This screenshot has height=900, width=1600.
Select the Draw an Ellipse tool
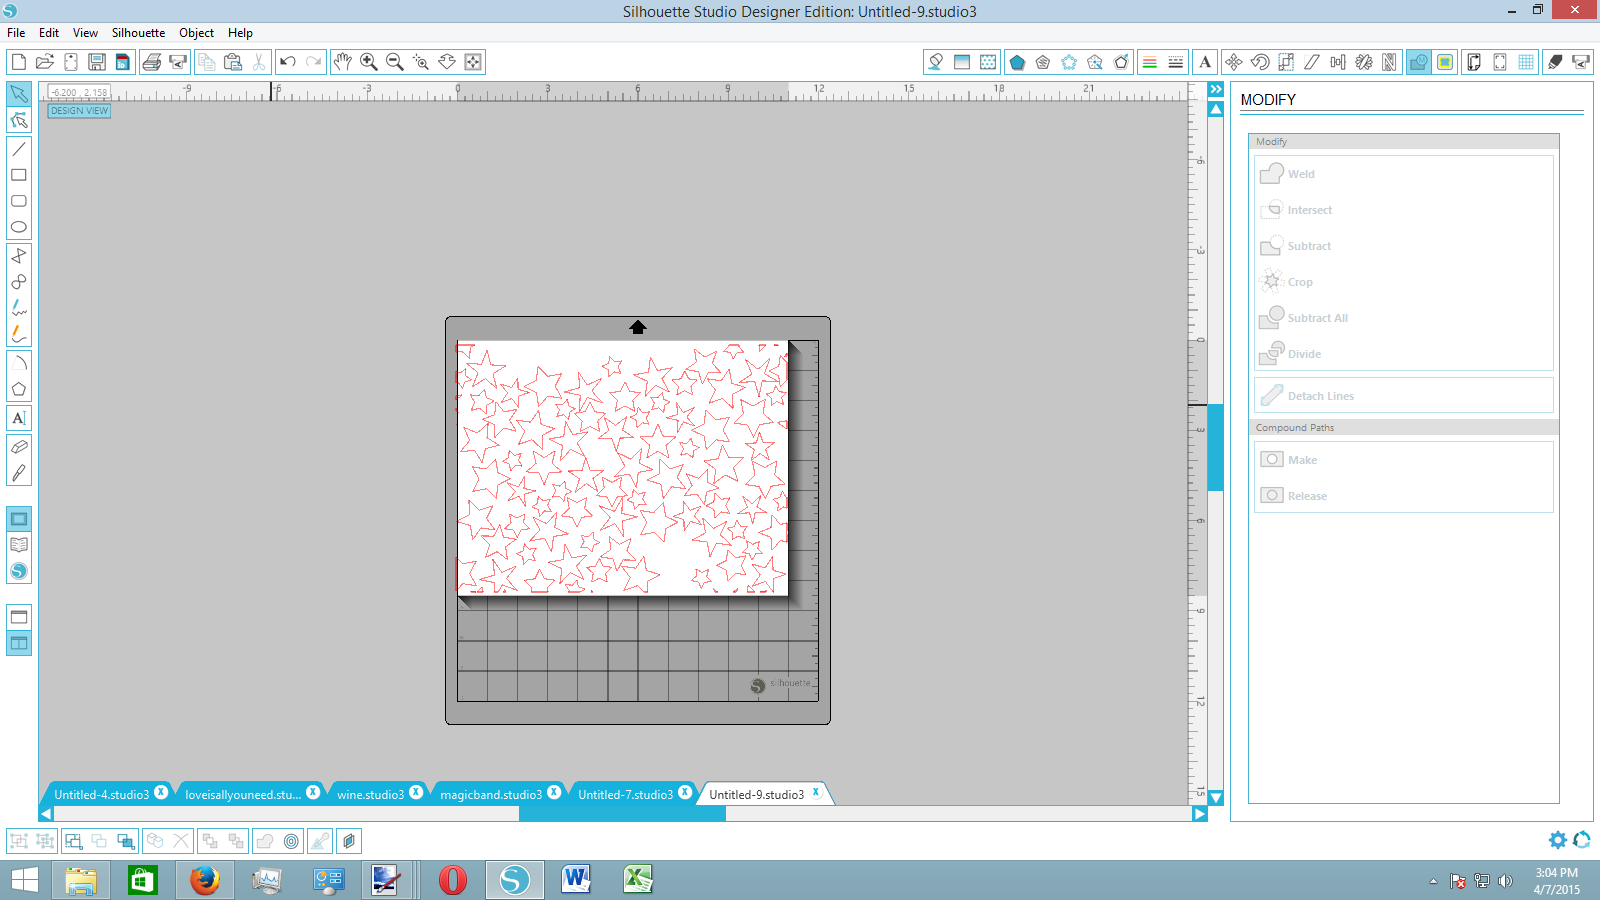click(x=19, y=227)
